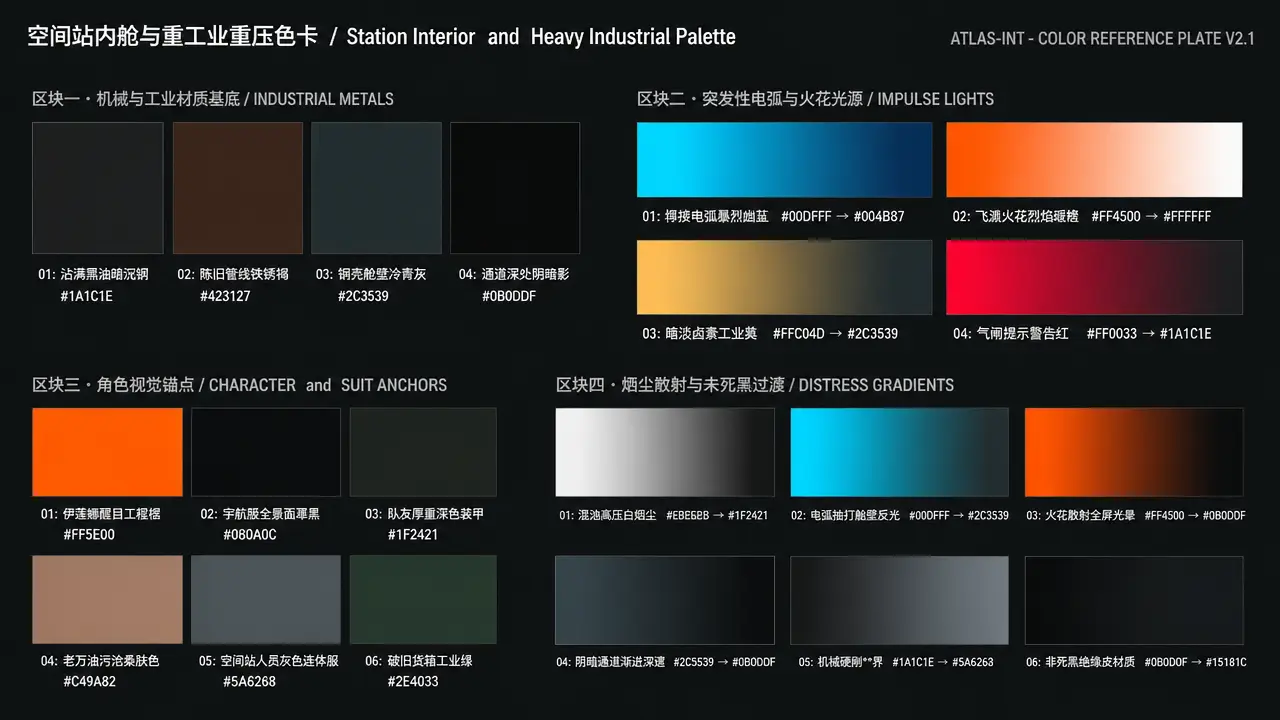The width and height of the screenshot is (1280, 720).
Task: Click the DISTRESS GRADIENTS section heading
Action: coord(755,385)
